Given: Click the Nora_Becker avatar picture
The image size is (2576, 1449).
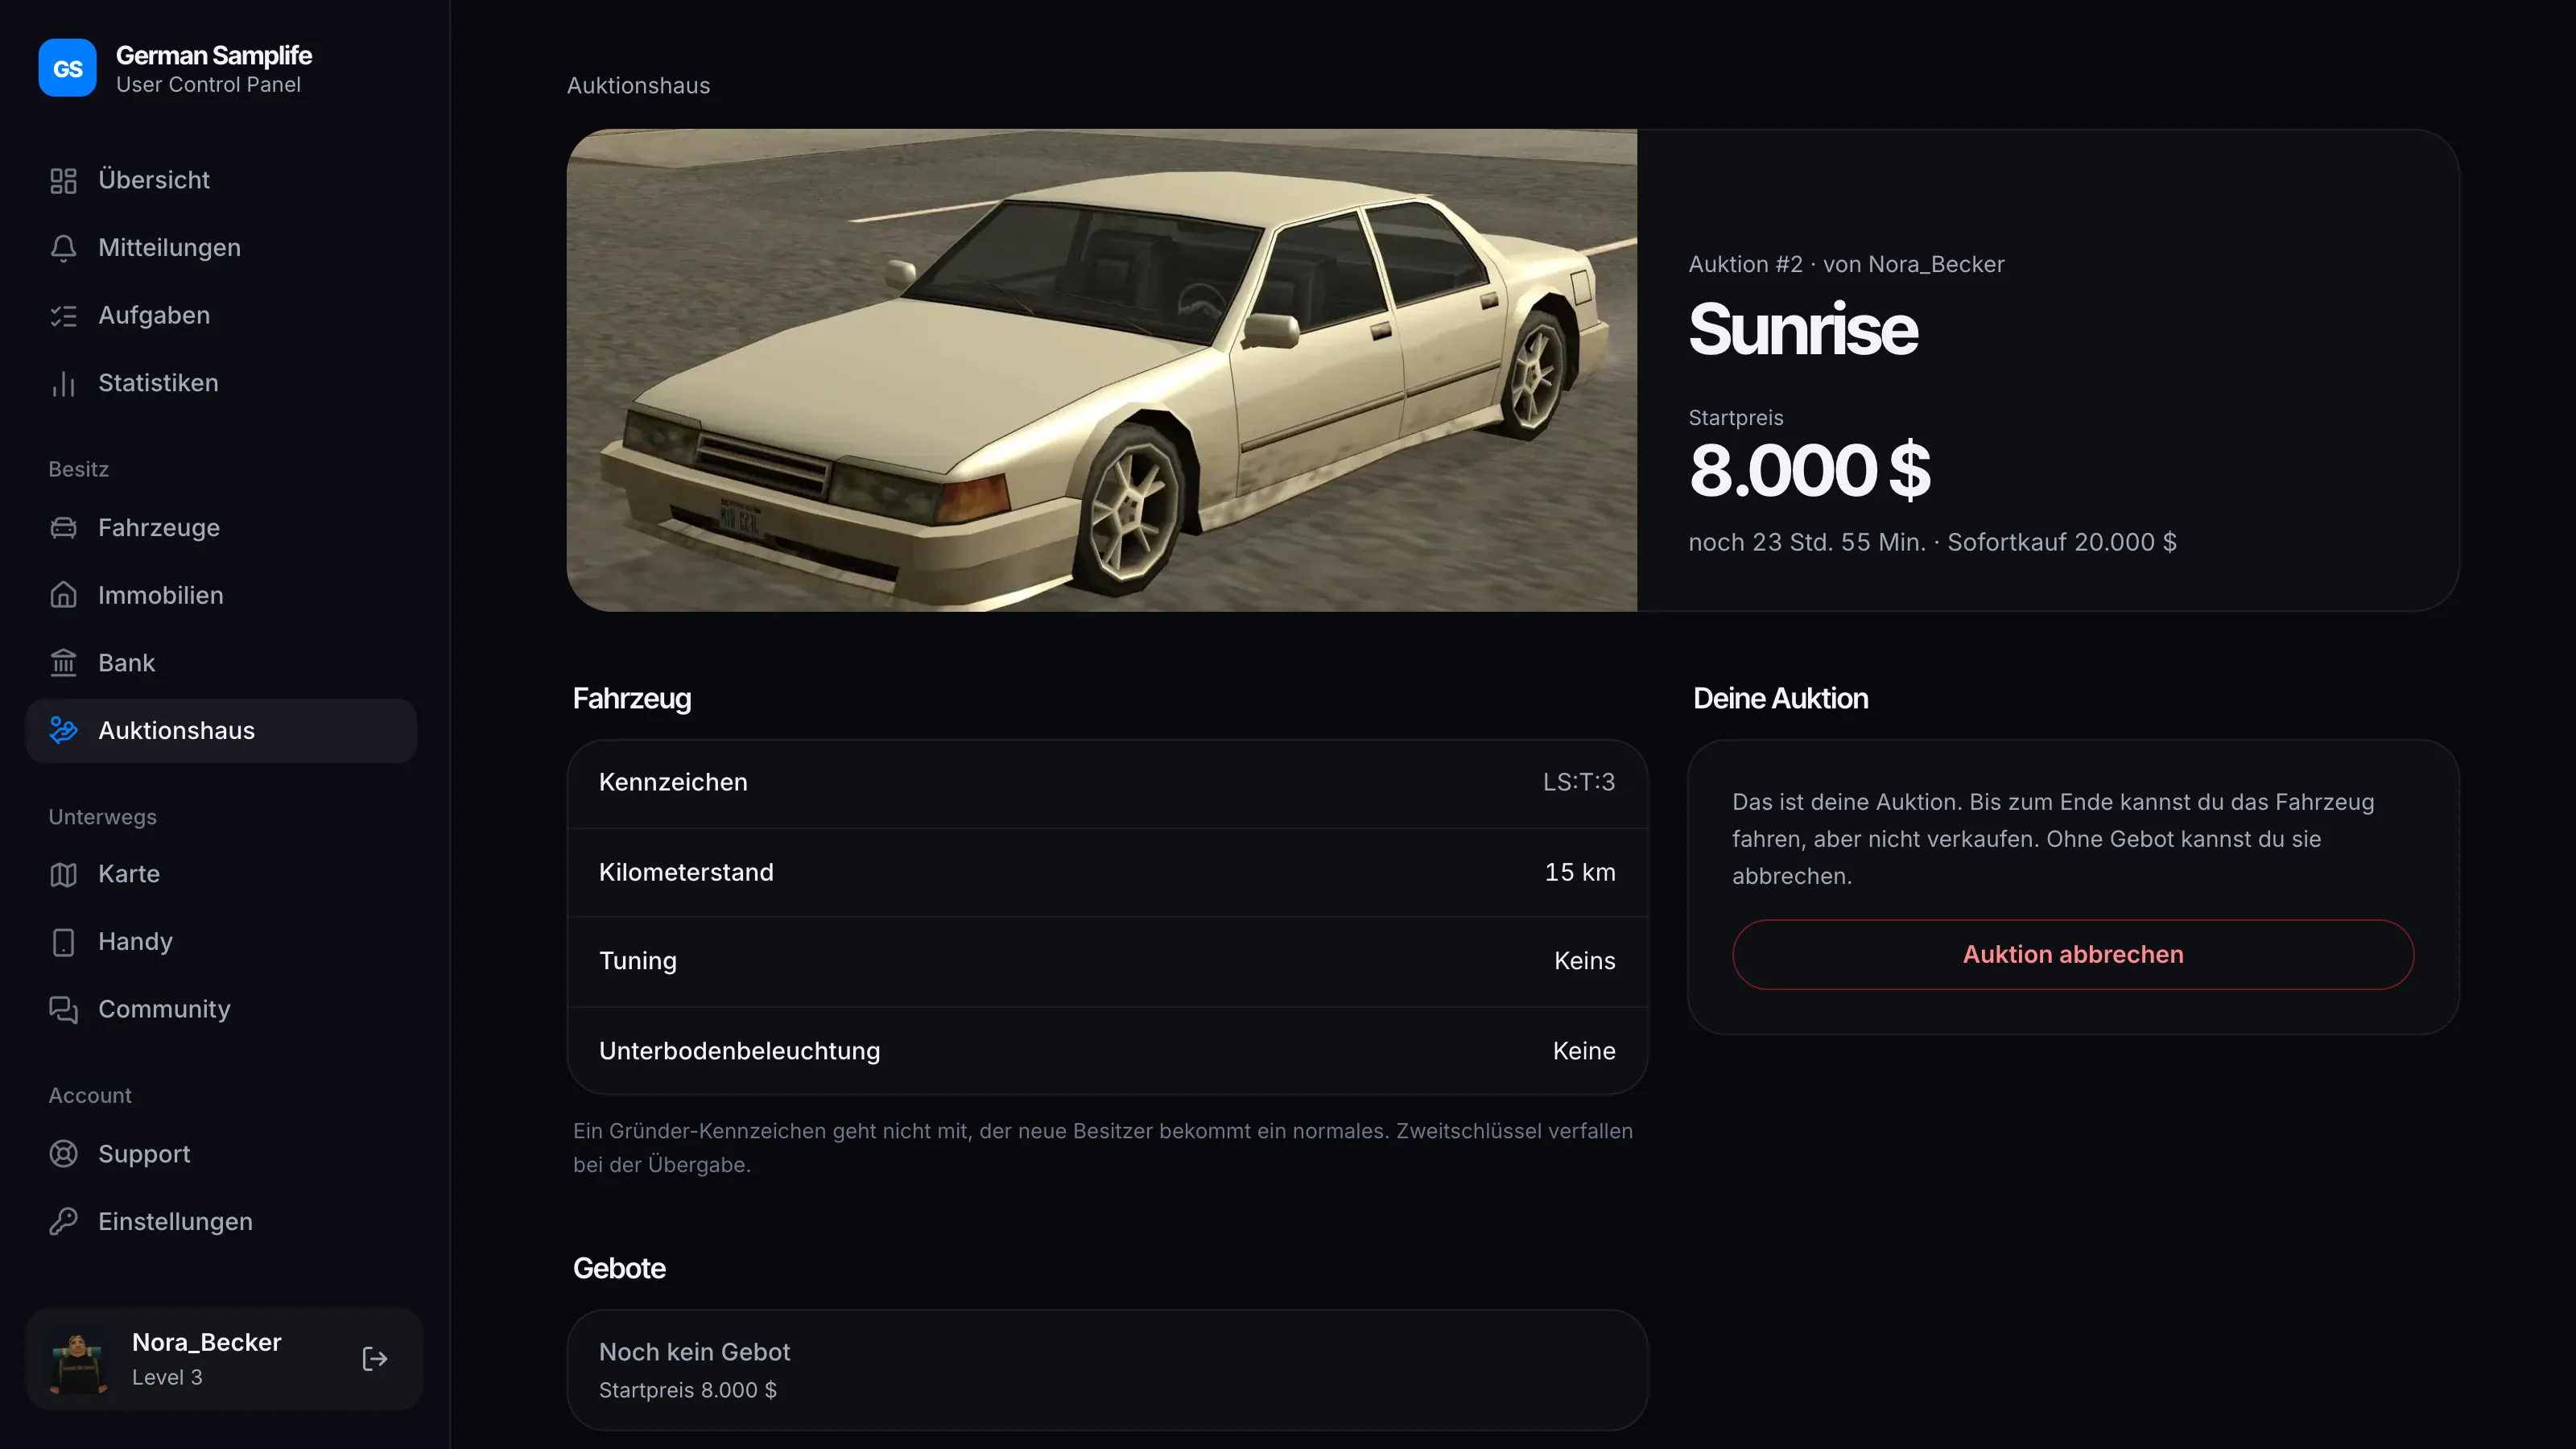Looking at the screenshot, I should [x=79, y=1359].
